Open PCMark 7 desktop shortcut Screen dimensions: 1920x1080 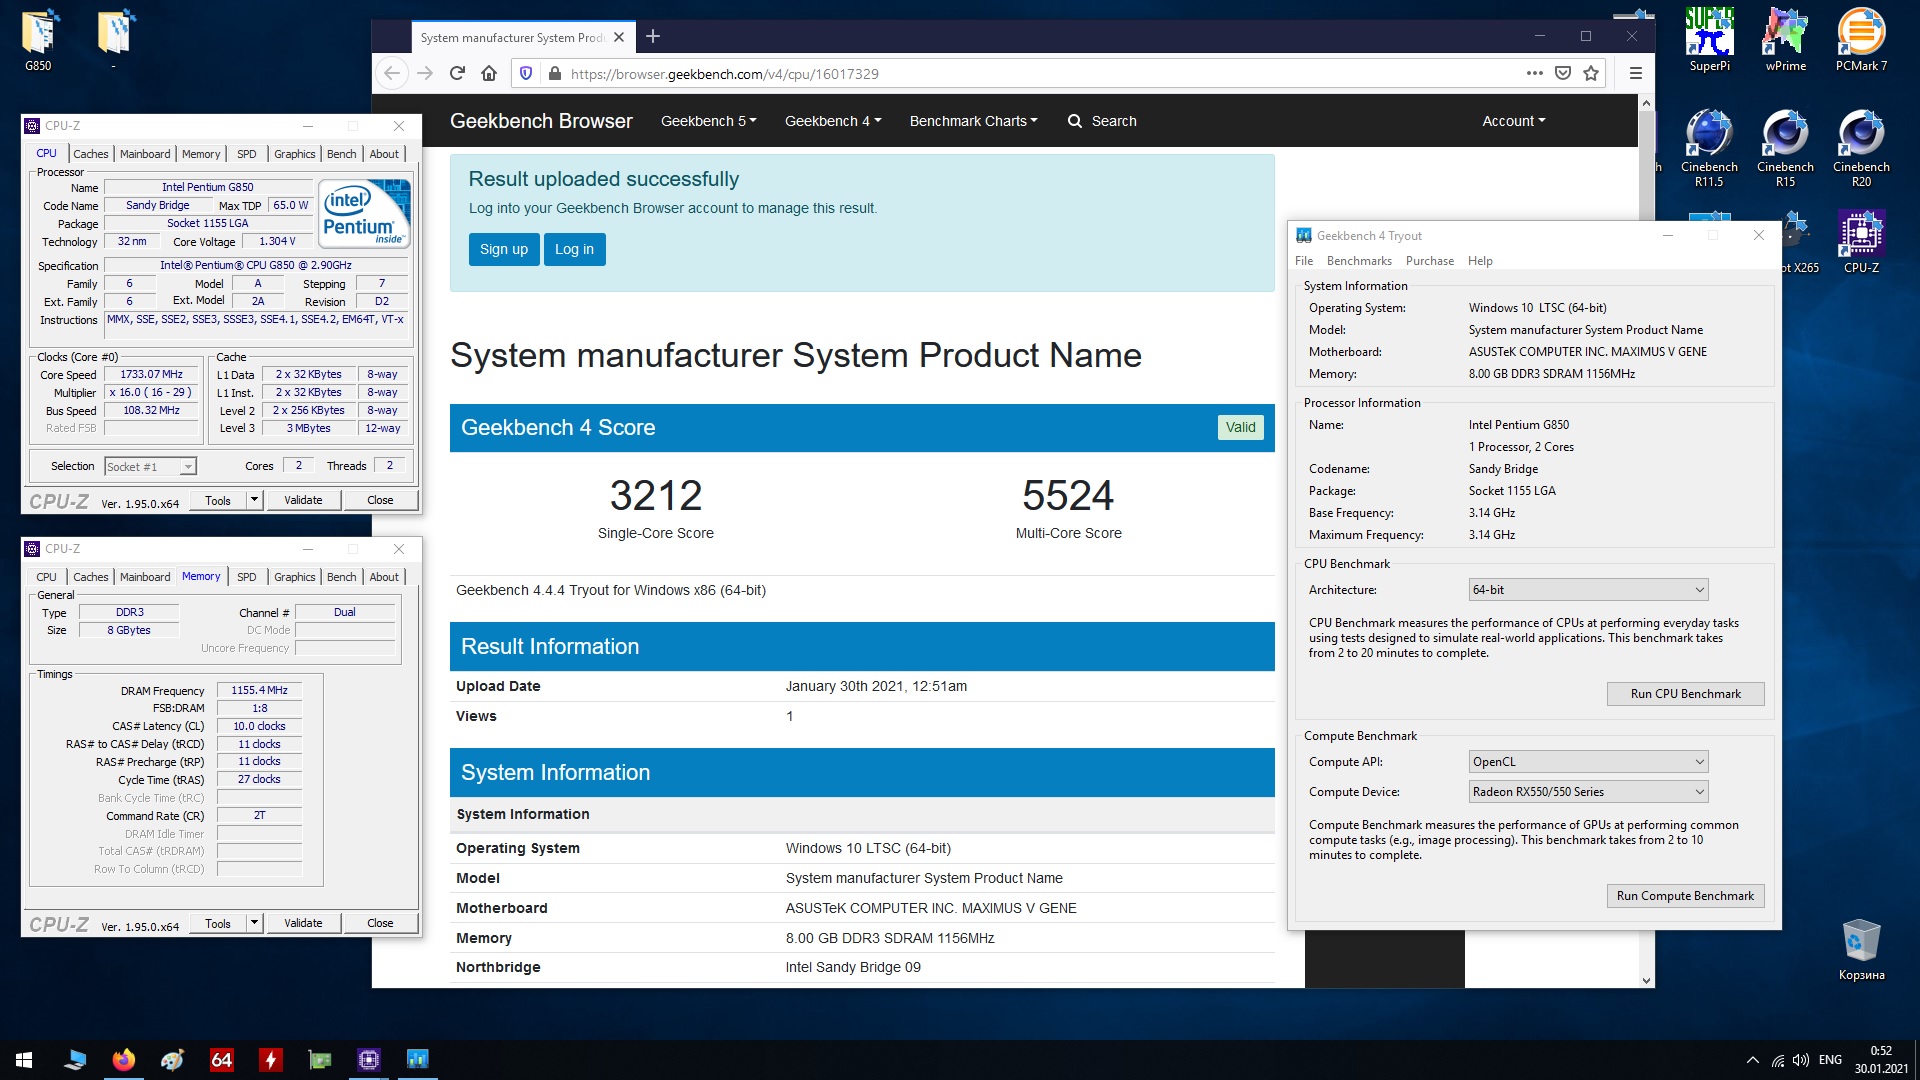[x=1861, y=40]
